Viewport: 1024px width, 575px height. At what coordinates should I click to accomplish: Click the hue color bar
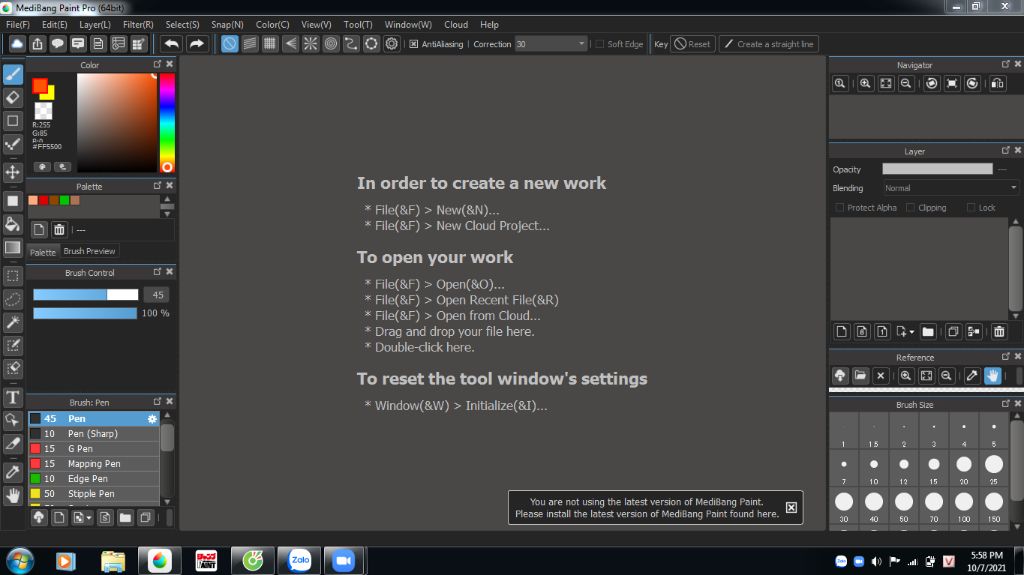167,122
